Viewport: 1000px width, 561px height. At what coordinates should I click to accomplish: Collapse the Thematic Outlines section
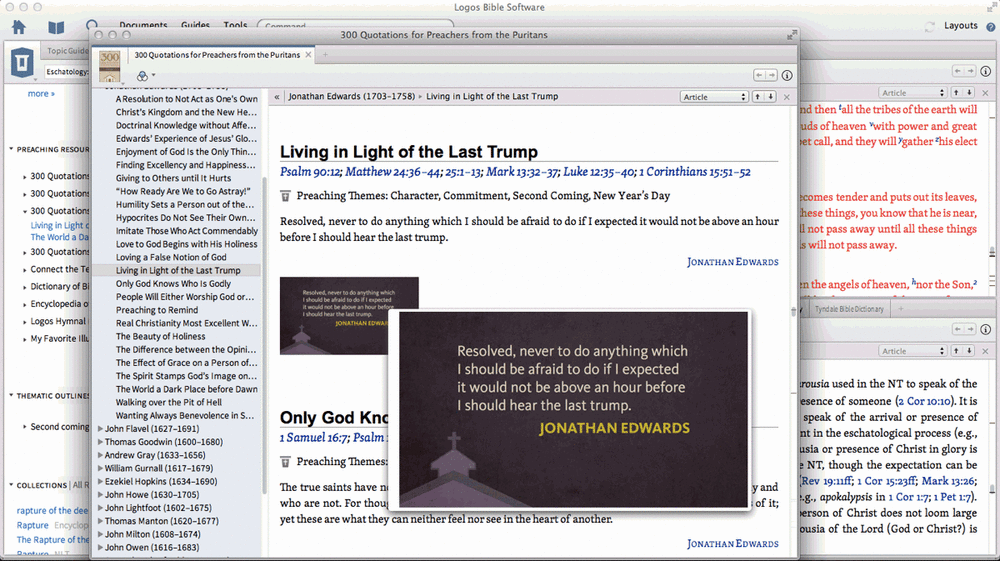pos(11,396)
